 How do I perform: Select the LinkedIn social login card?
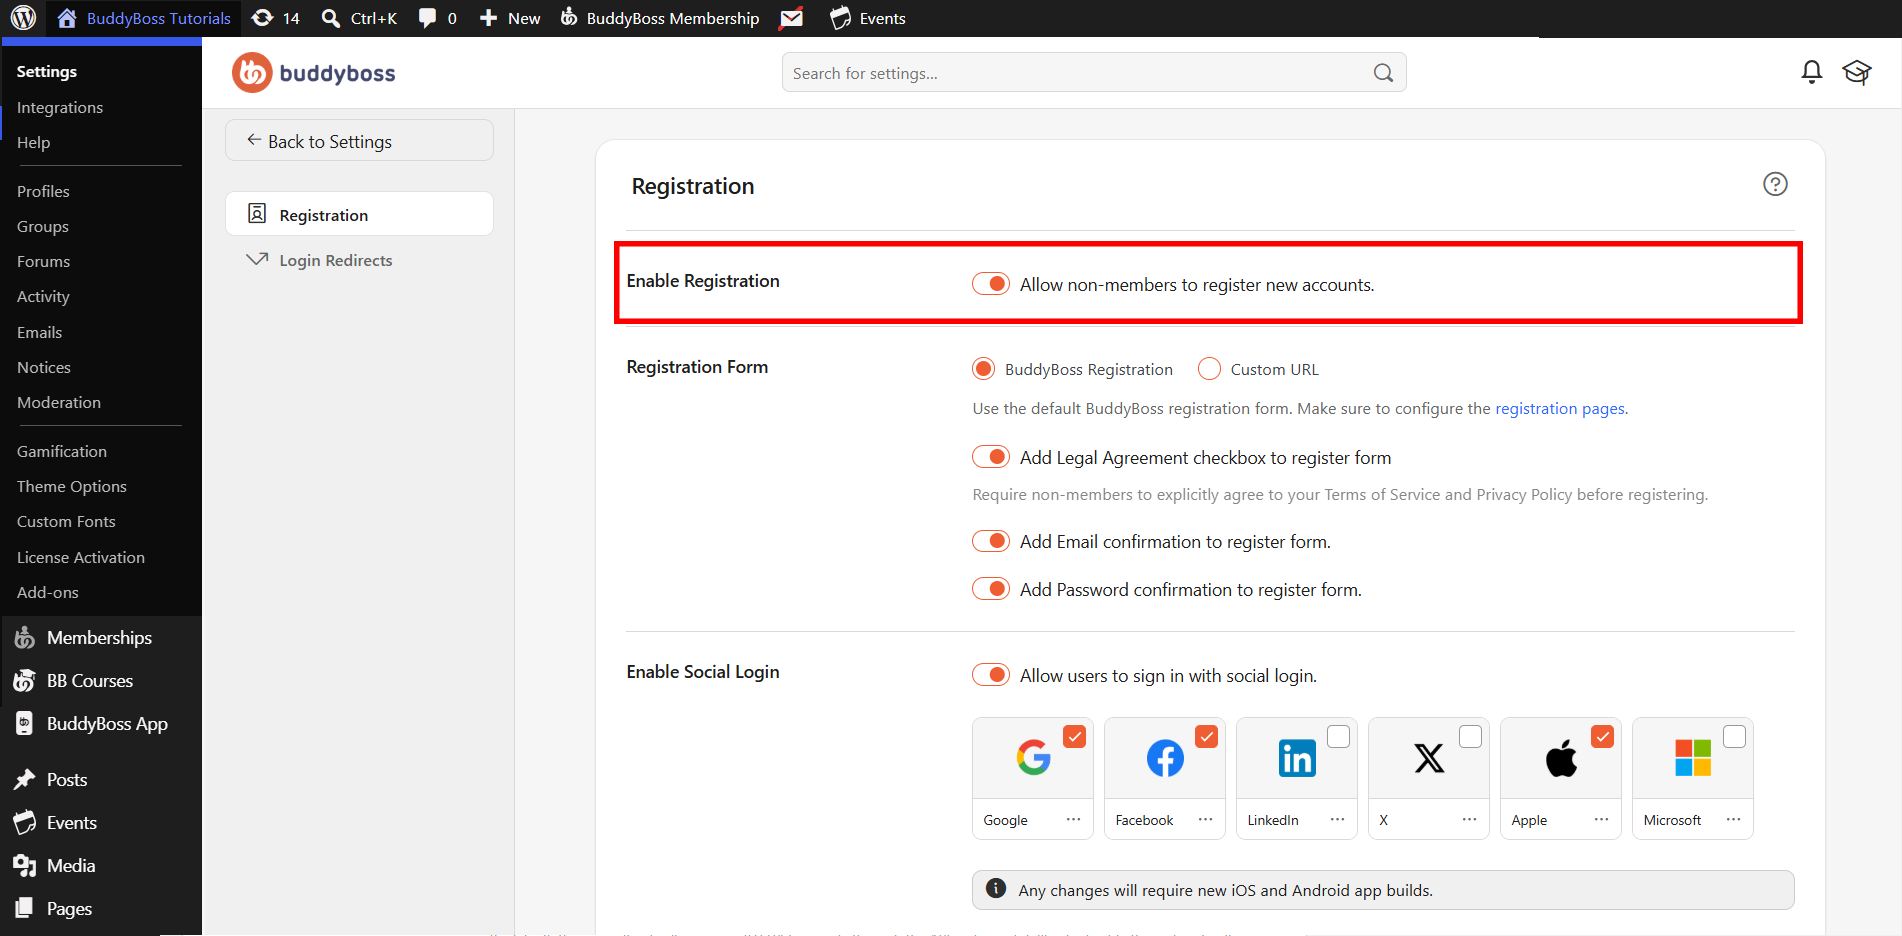(x=1297, y=778)
